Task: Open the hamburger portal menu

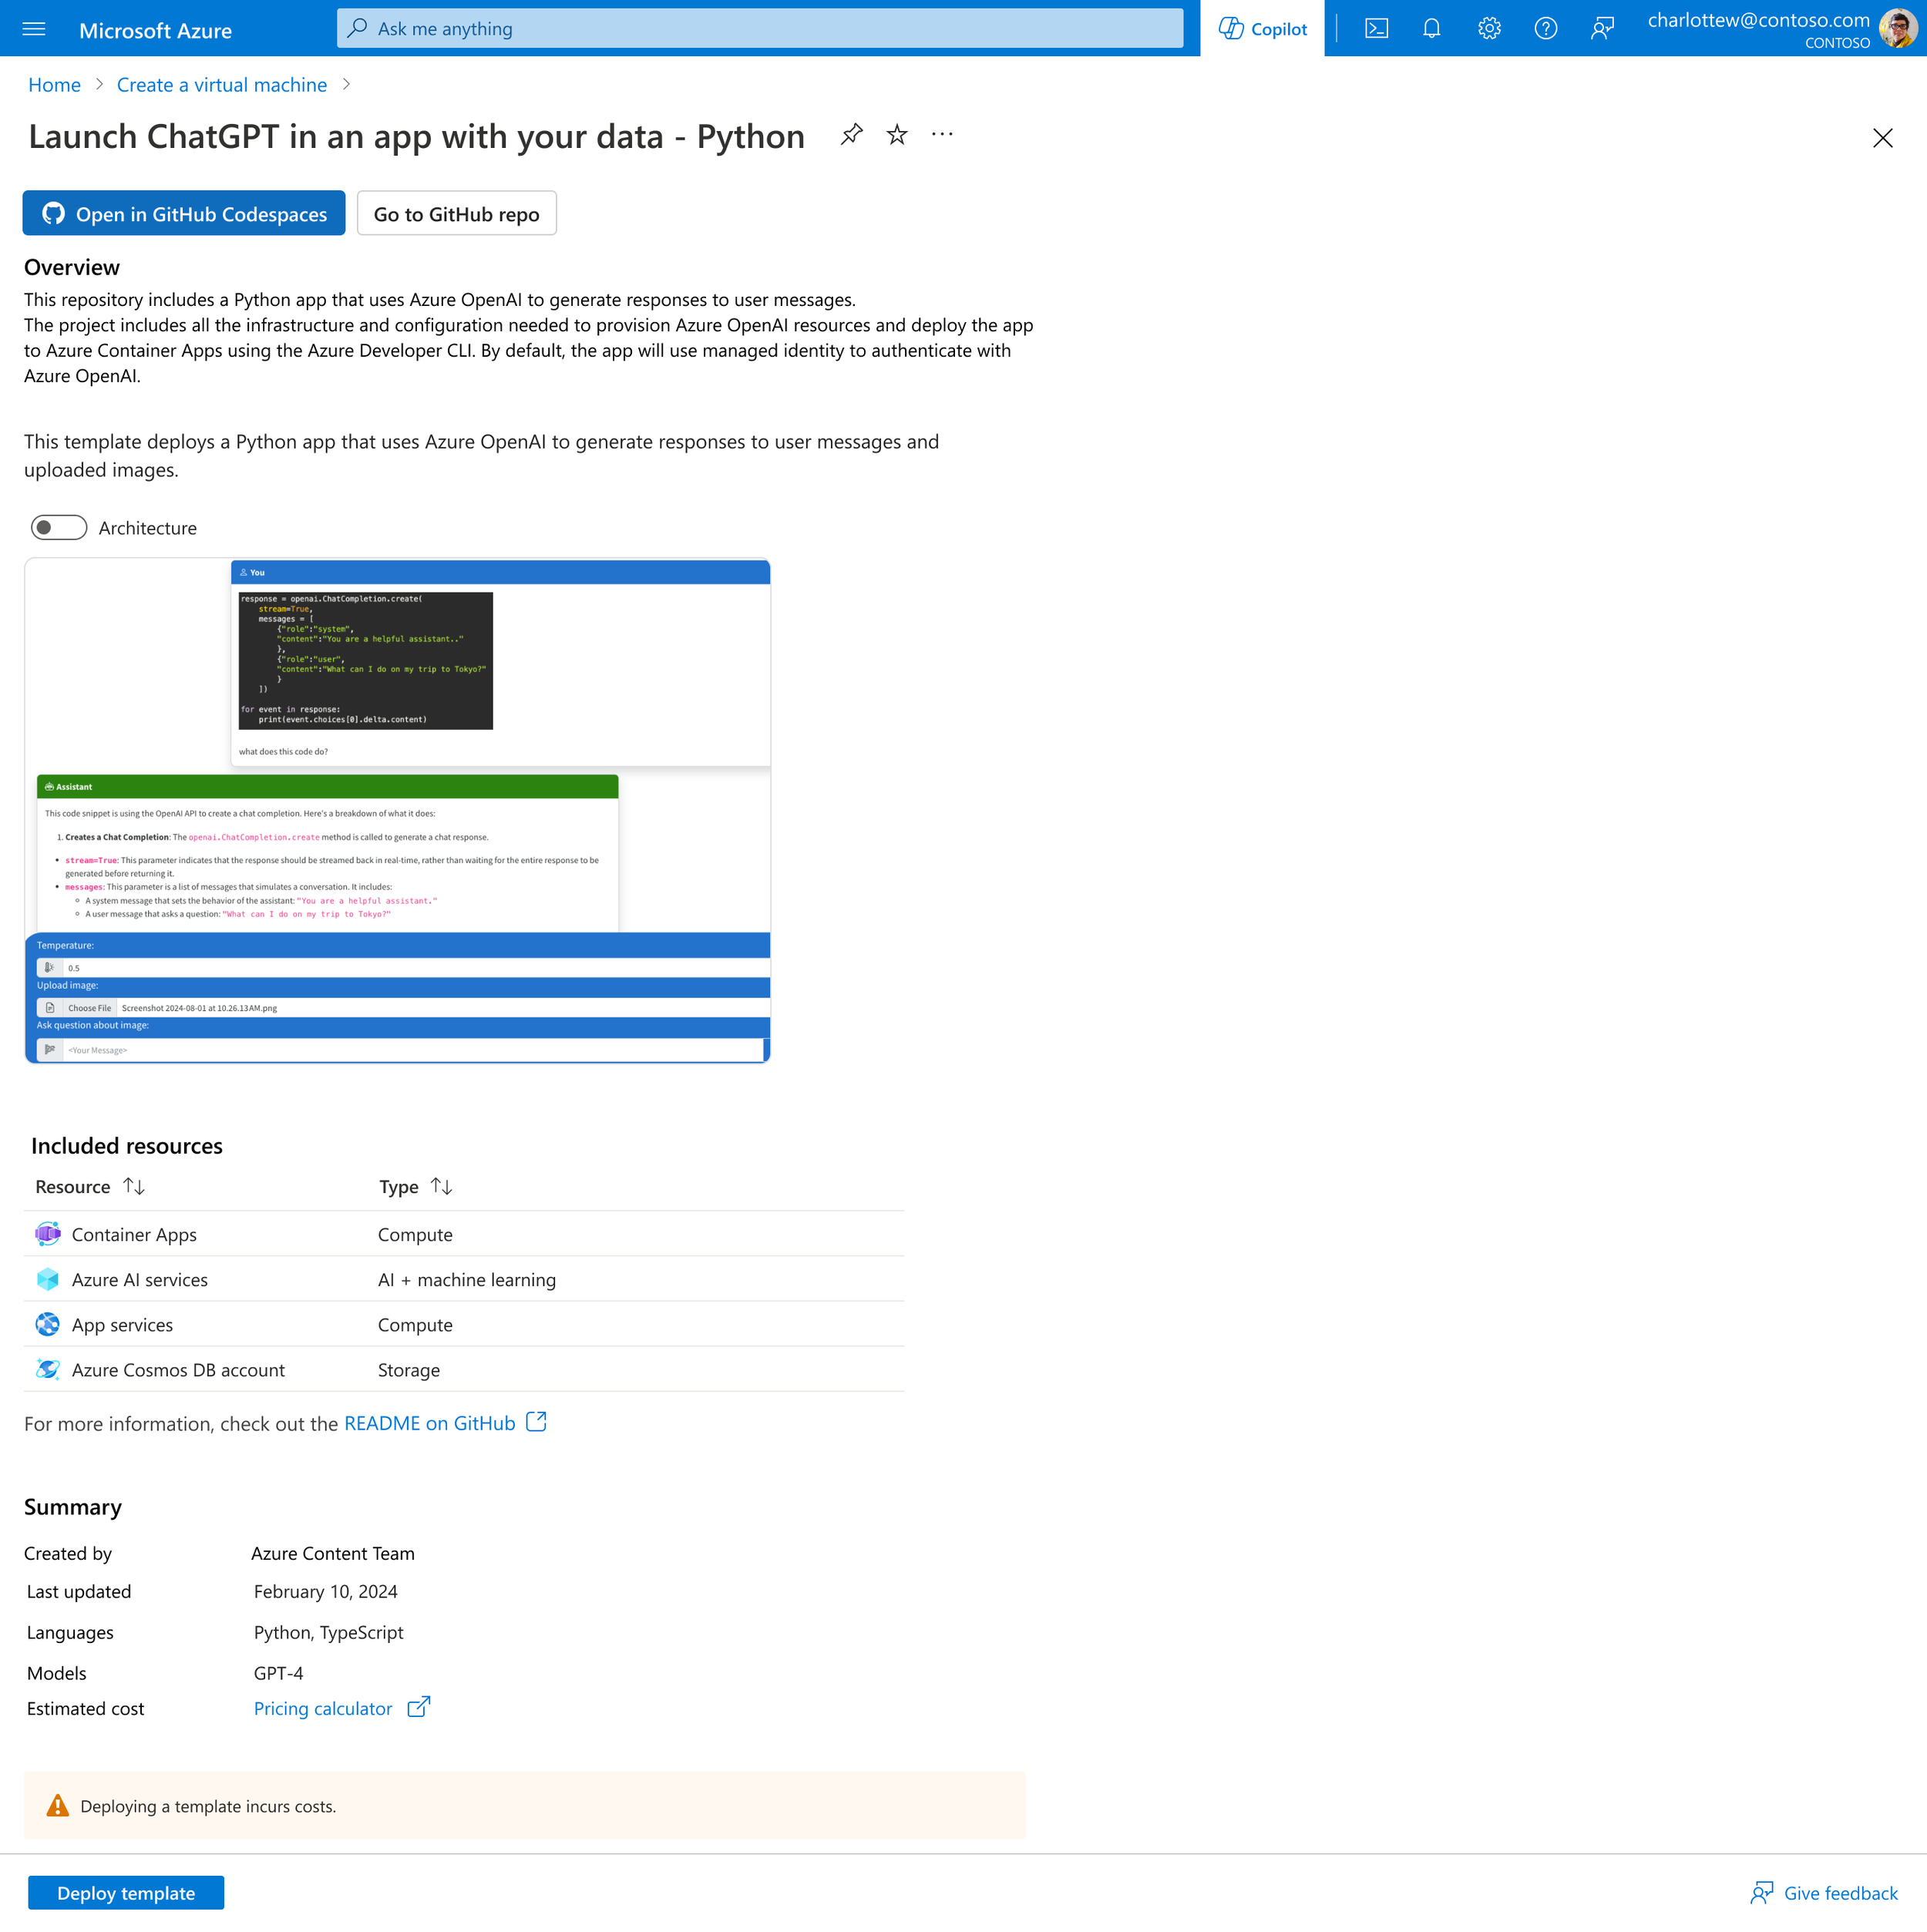Action: click(x=34, y=29)
